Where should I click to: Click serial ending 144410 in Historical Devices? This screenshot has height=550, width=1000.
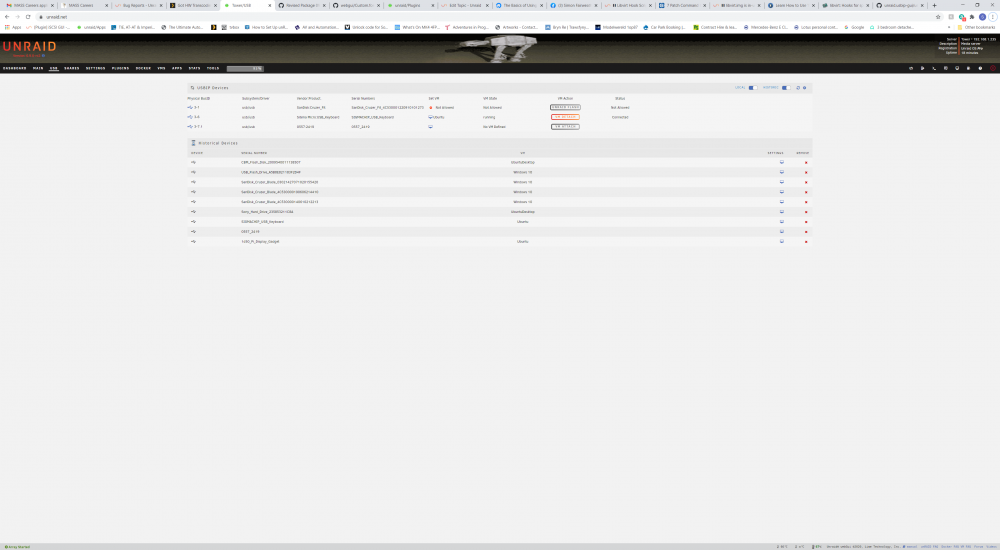tap(279, 192)
